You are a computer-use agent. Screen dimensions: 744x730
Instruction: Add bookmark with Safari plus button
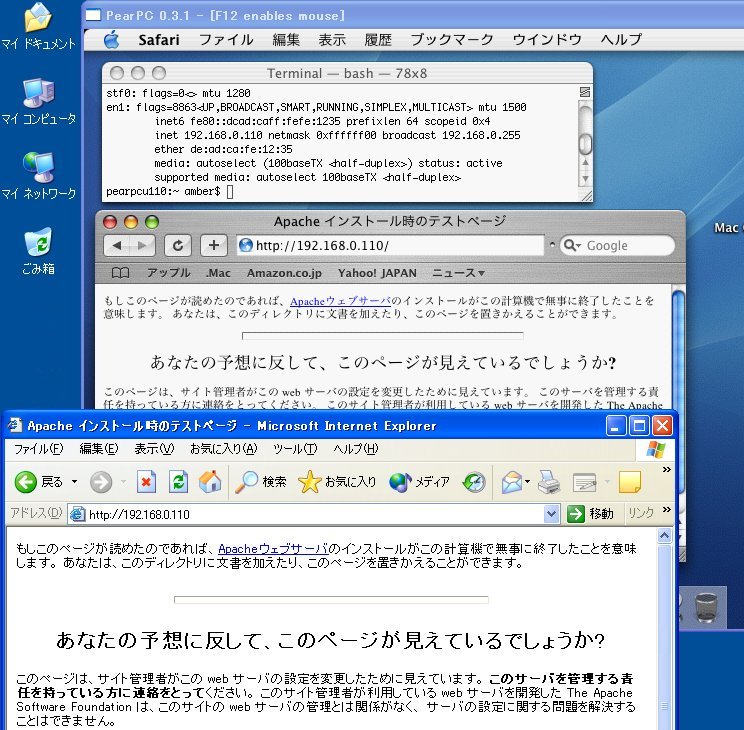click(214, 245)
